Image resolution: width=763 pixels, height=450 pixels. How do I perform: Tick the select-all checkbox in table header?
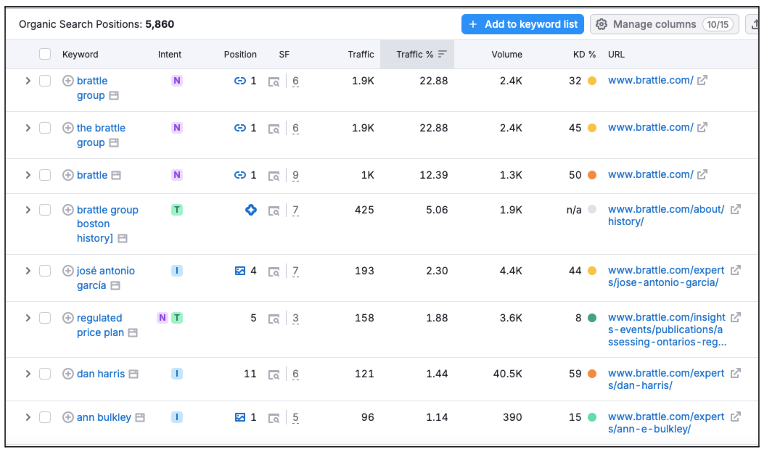45,54
